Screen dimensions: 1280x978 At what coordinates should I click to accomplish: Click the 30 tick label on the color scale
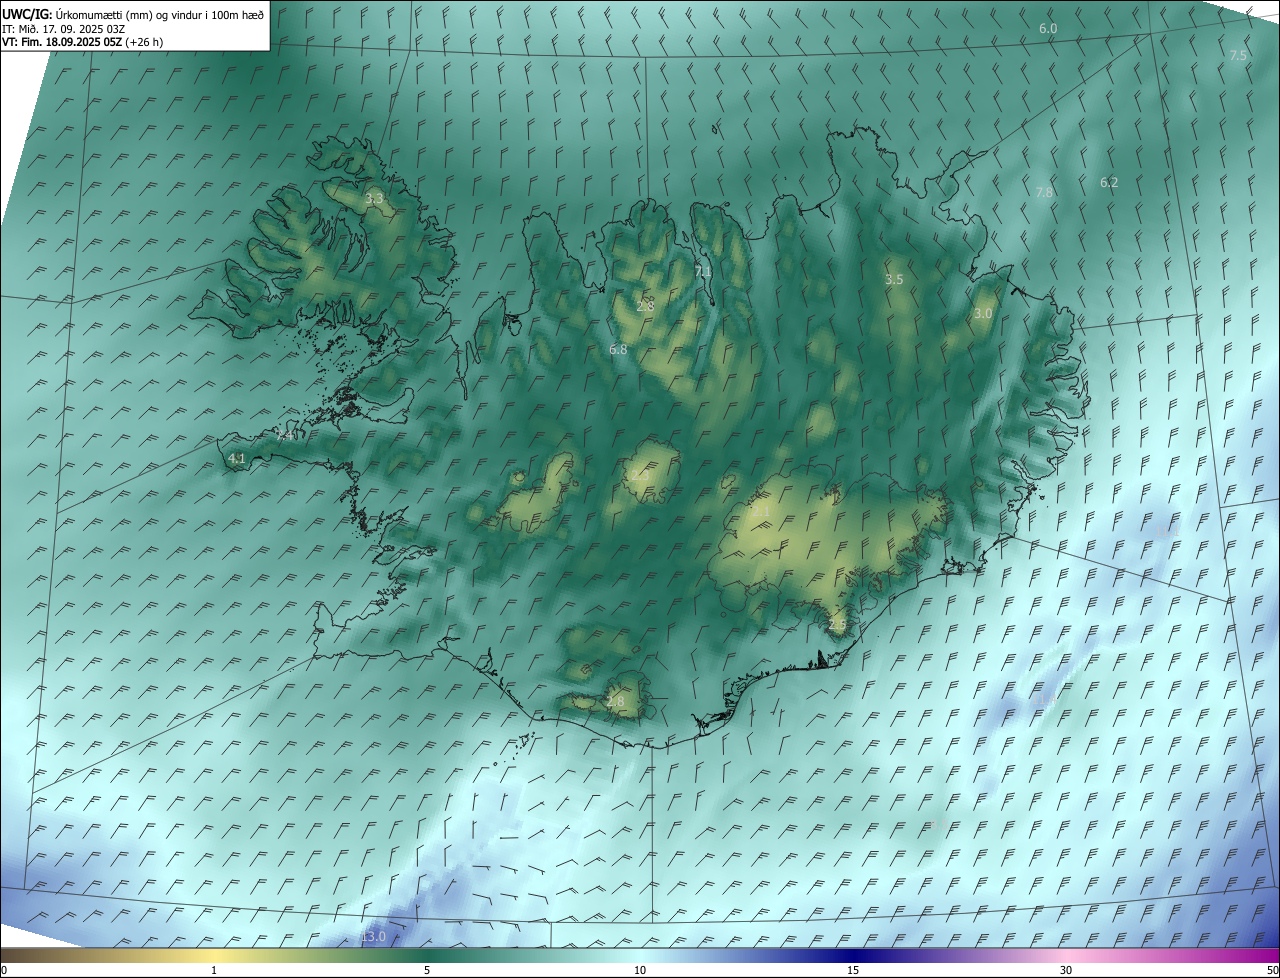point(1066,971)
